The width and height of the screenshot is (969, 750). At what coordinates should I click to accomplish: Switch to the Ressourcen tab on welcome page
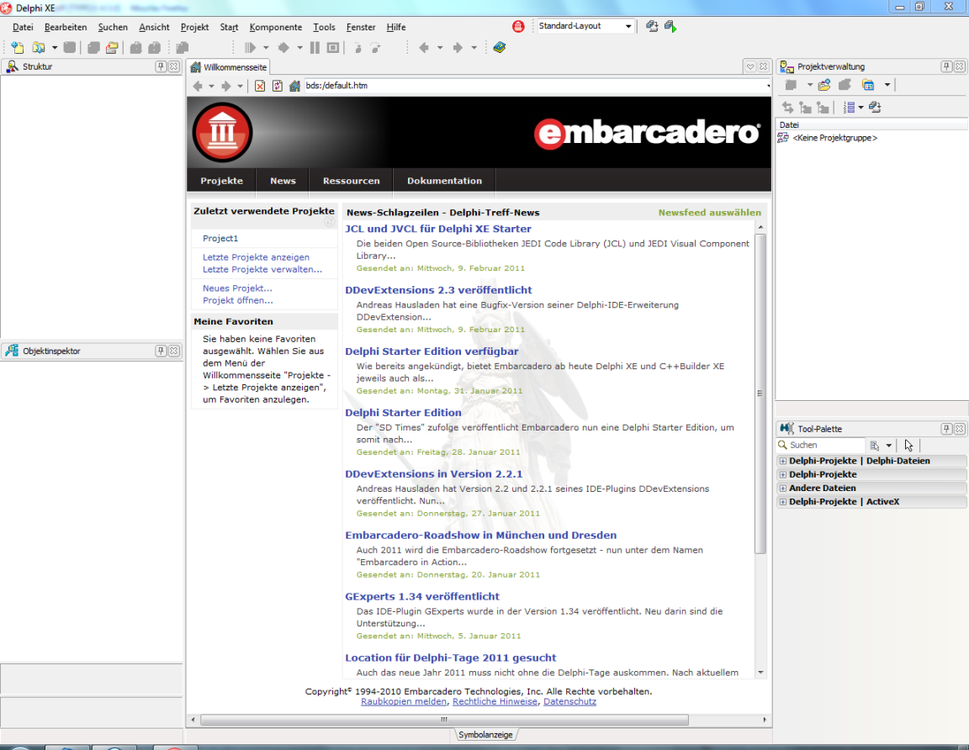pos(351,180)
